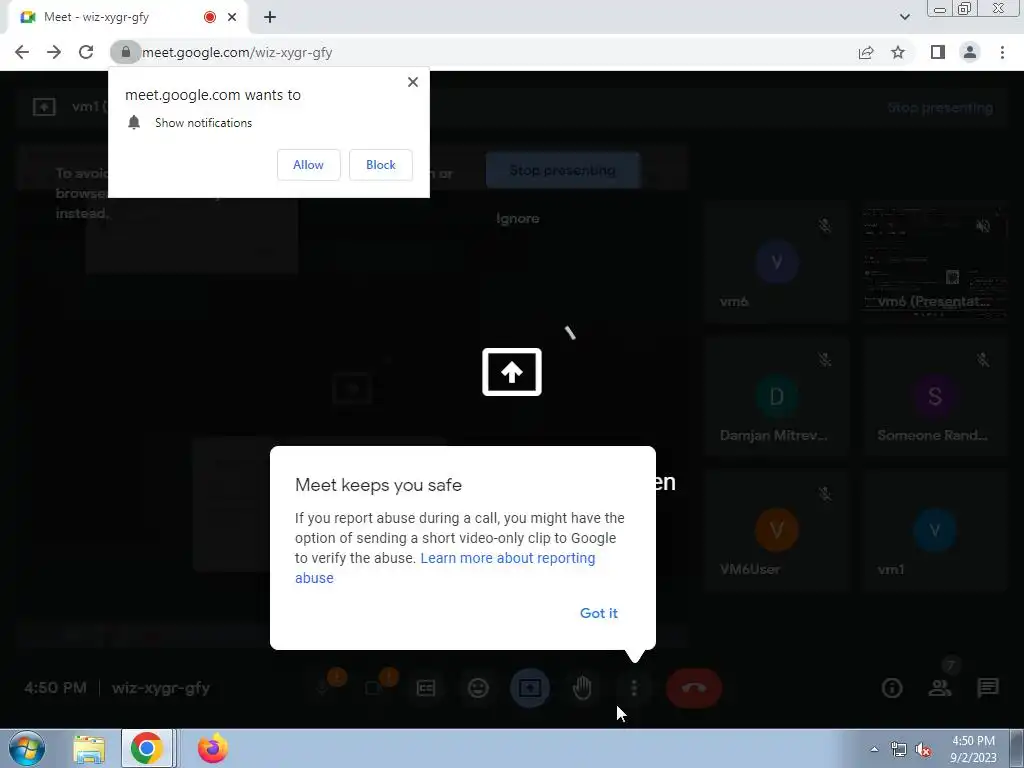Click Ignore on presentation warning
Image resolution: width=1024 pixels, height=768 pixels.
pos(517,219)
